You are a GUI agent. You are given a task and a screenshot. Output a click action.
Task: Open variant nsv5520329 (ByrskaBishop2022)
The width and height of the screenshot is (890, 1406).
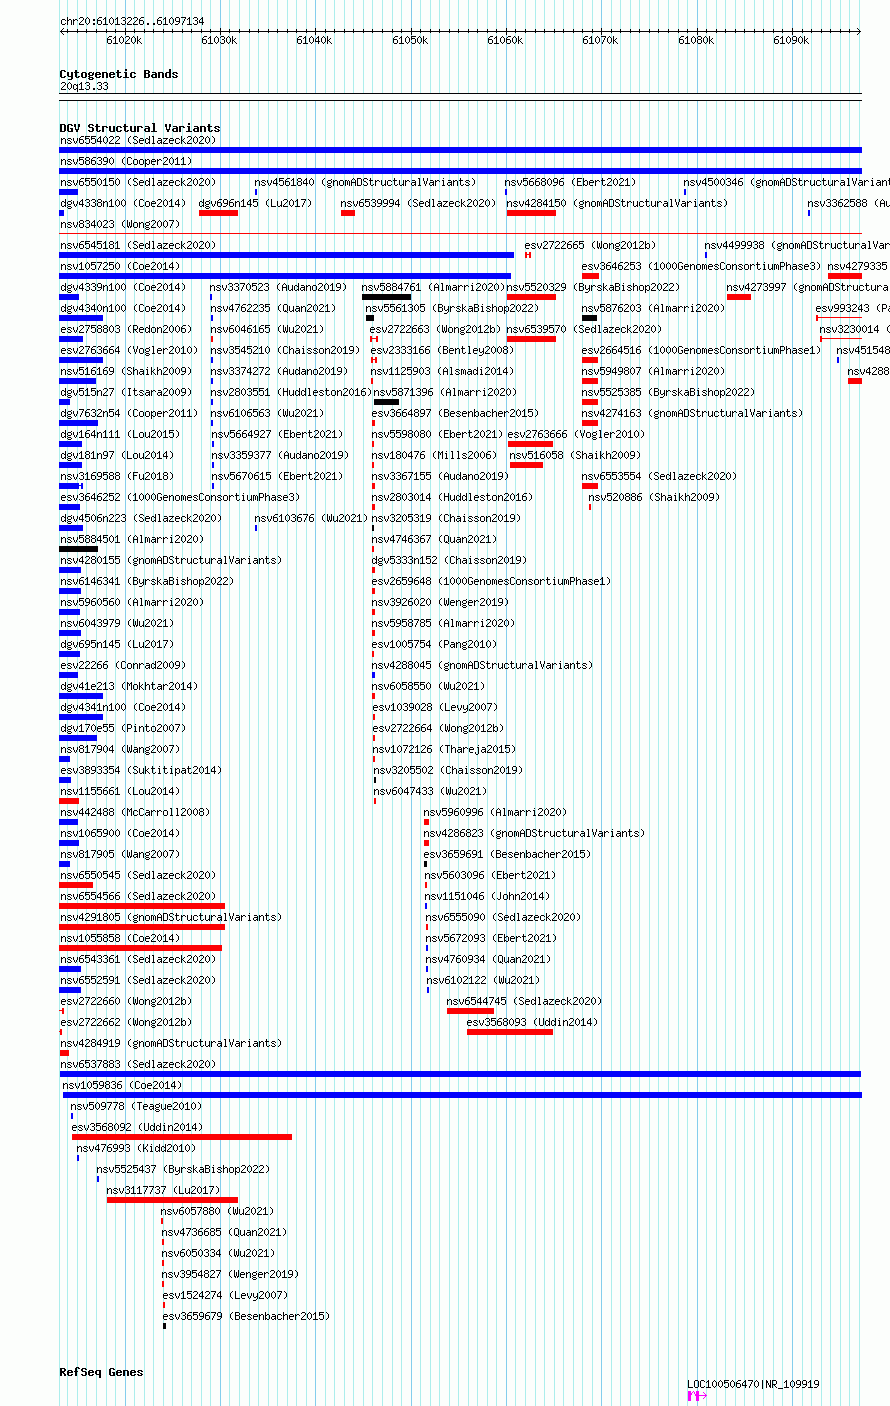point(593,287)
